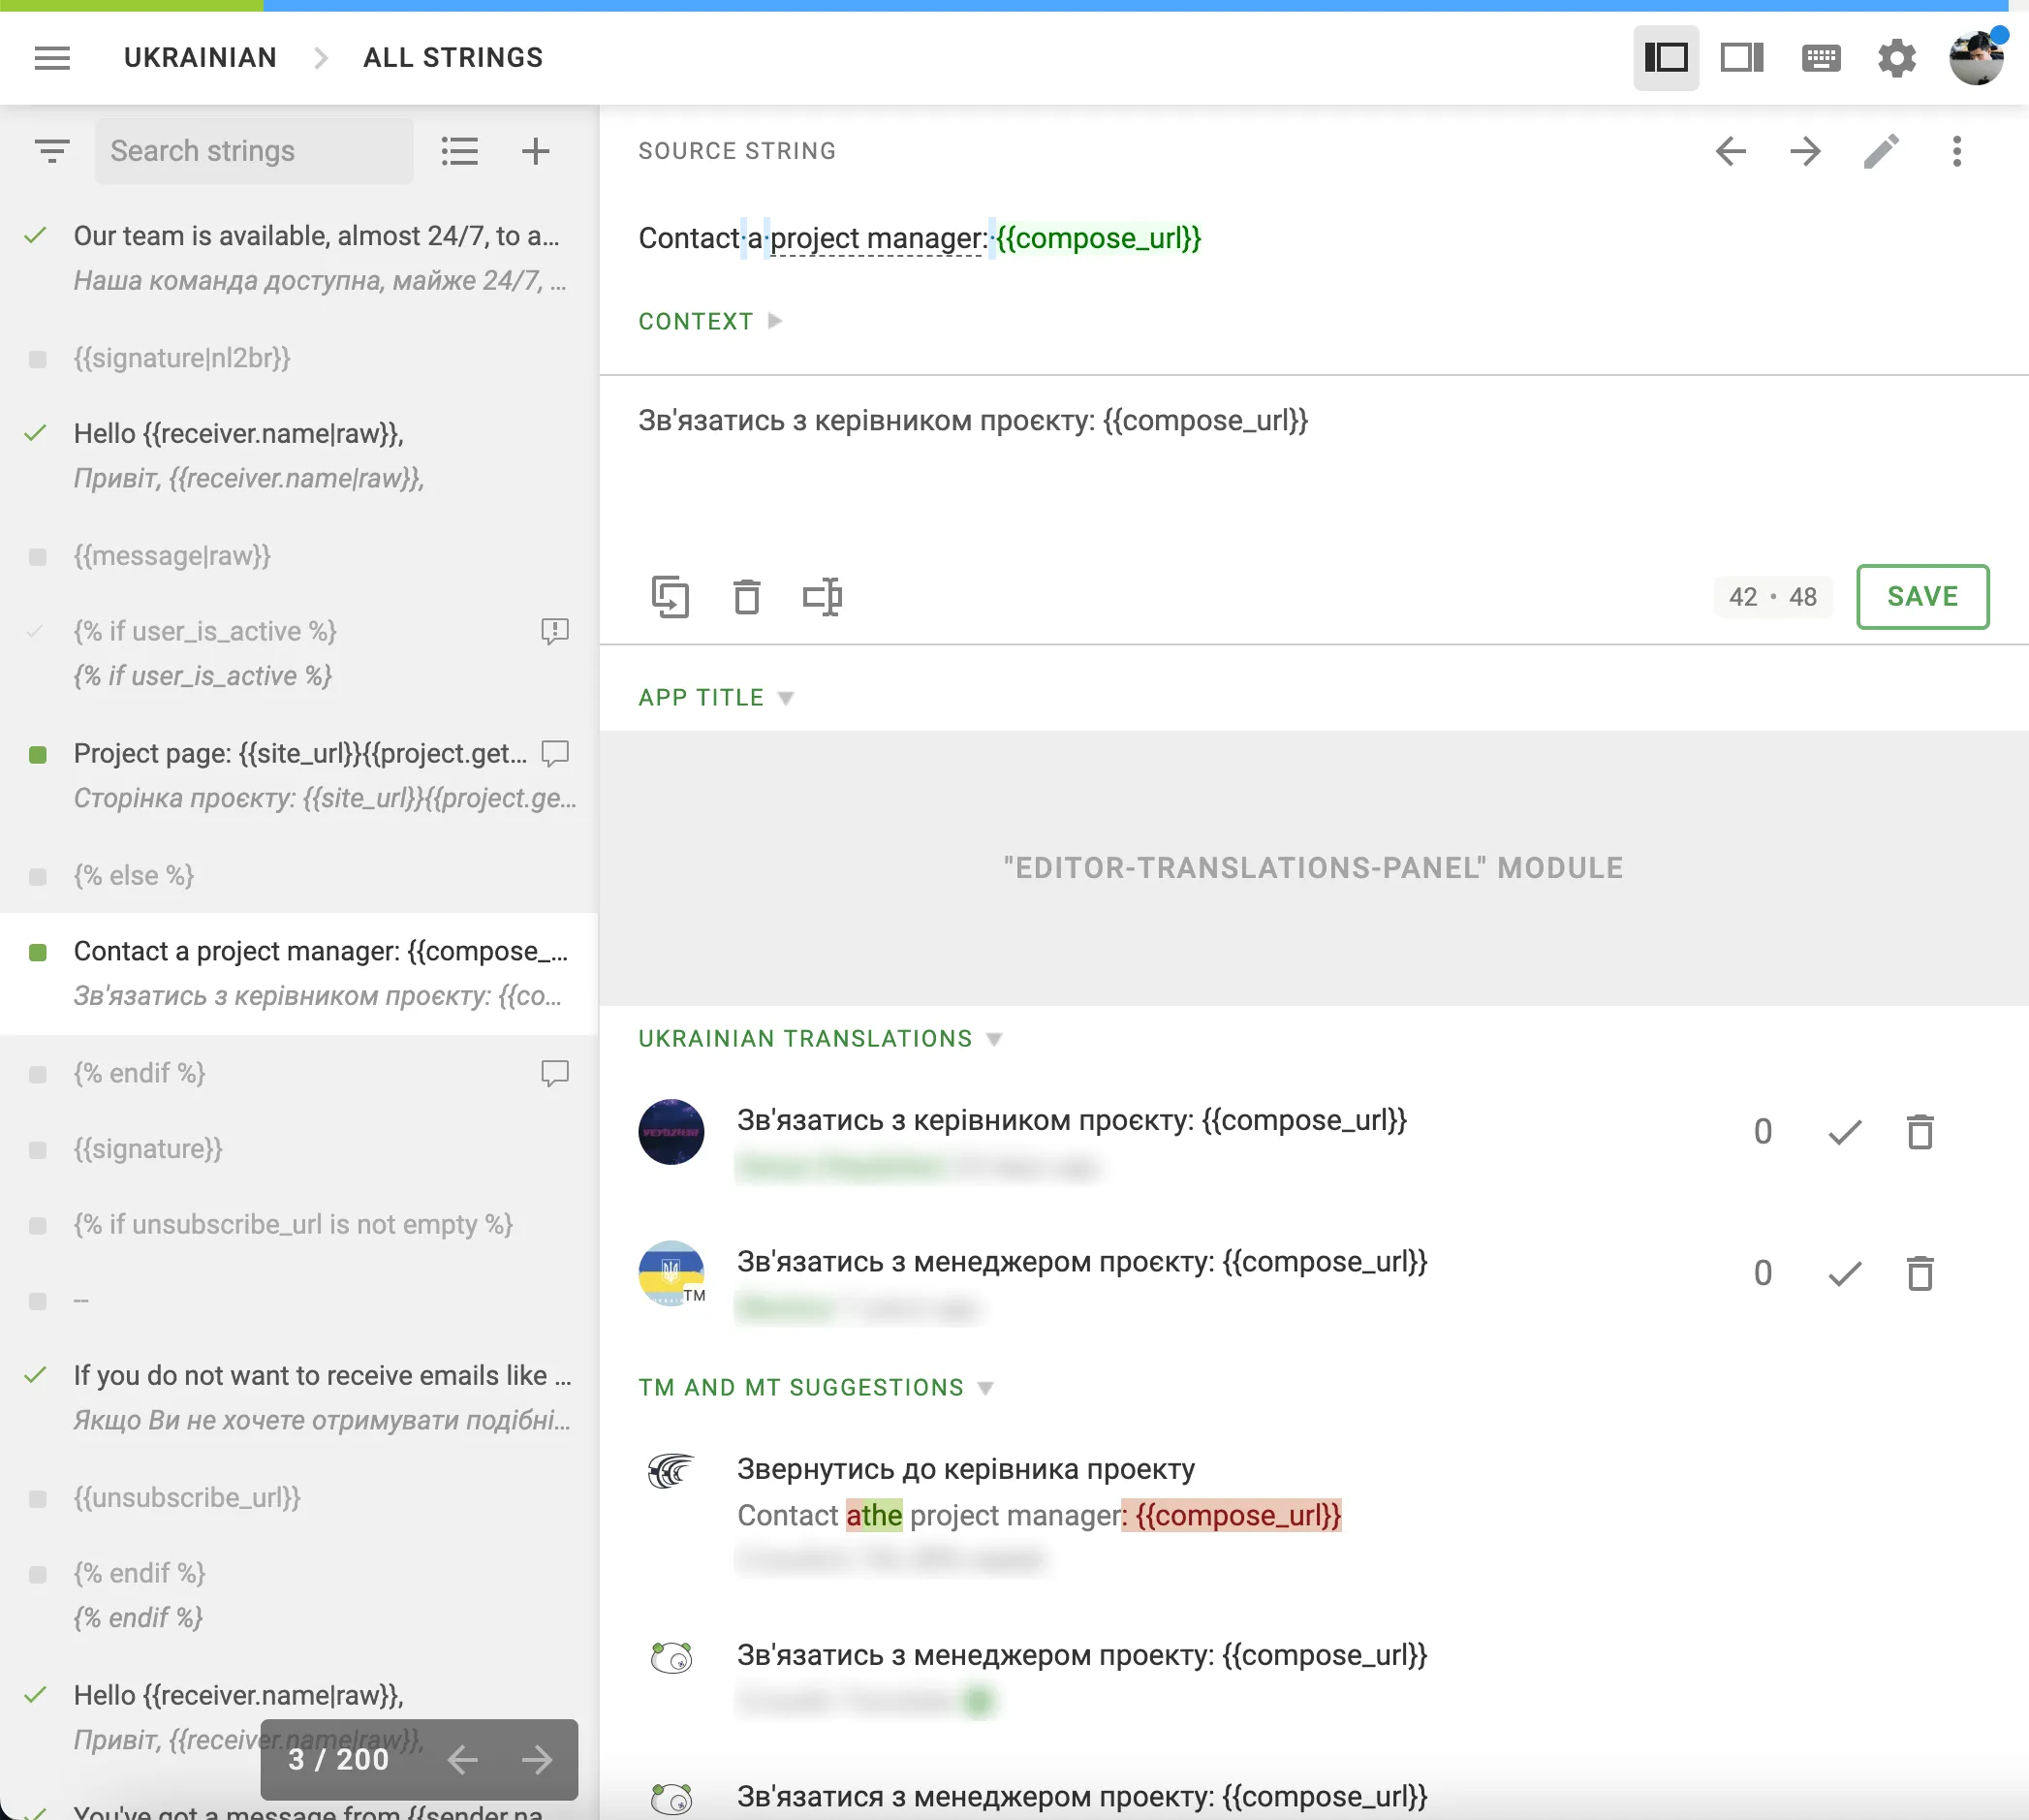Toggle the strings list view icon
Screen dimensions: 2029x1820
[x=460, y=151]
